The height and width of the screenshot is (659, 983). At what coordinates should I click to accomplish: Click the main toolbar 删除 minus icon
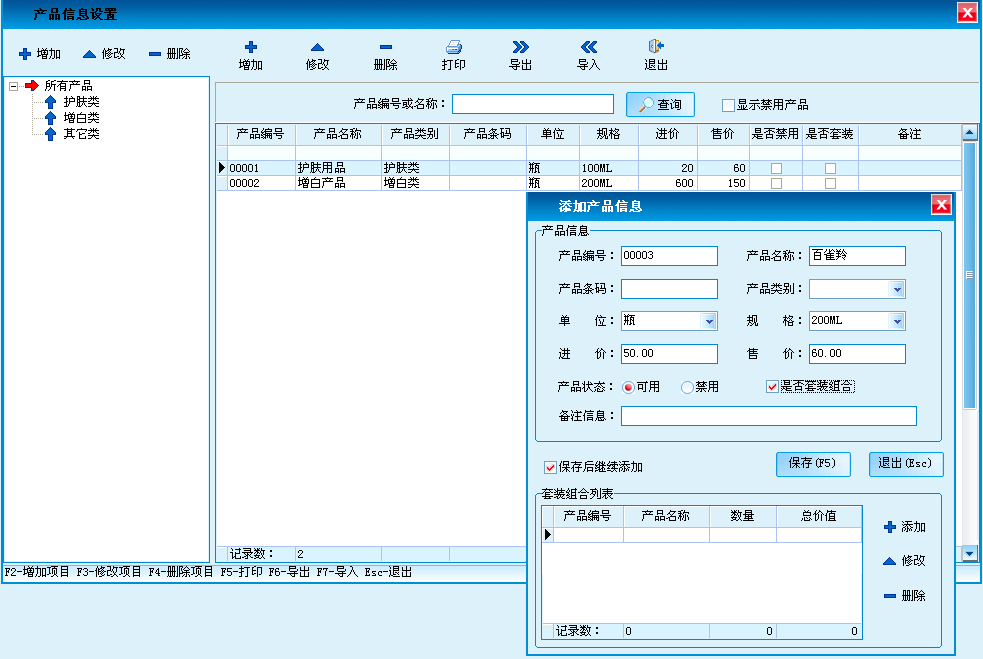tap(385, 47)
